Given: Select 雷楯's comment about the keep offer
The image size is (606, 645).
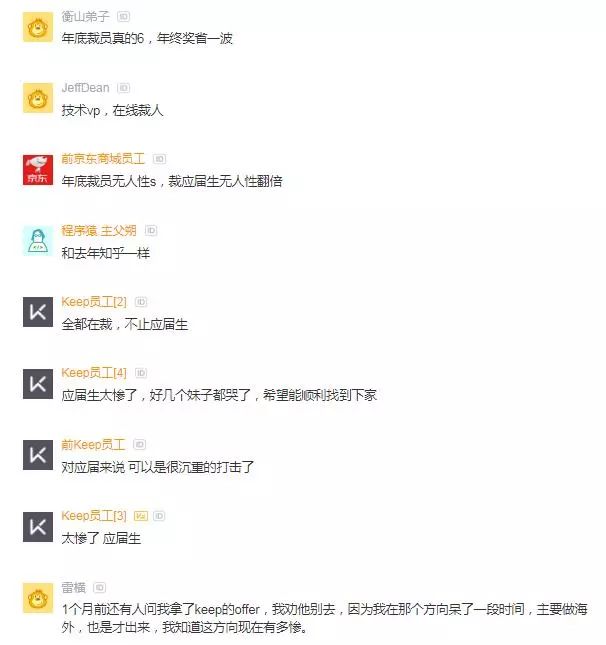Looking at the screenshot, I should pyautogui.click(x=325, y=618).
